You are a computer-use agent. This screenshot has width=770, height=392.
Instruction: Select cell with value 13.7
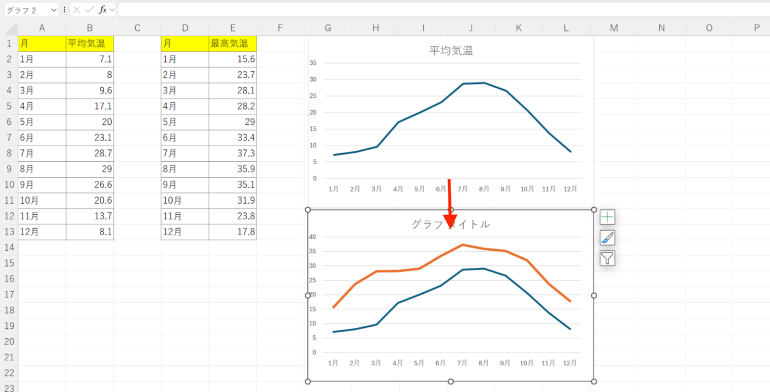89,217
